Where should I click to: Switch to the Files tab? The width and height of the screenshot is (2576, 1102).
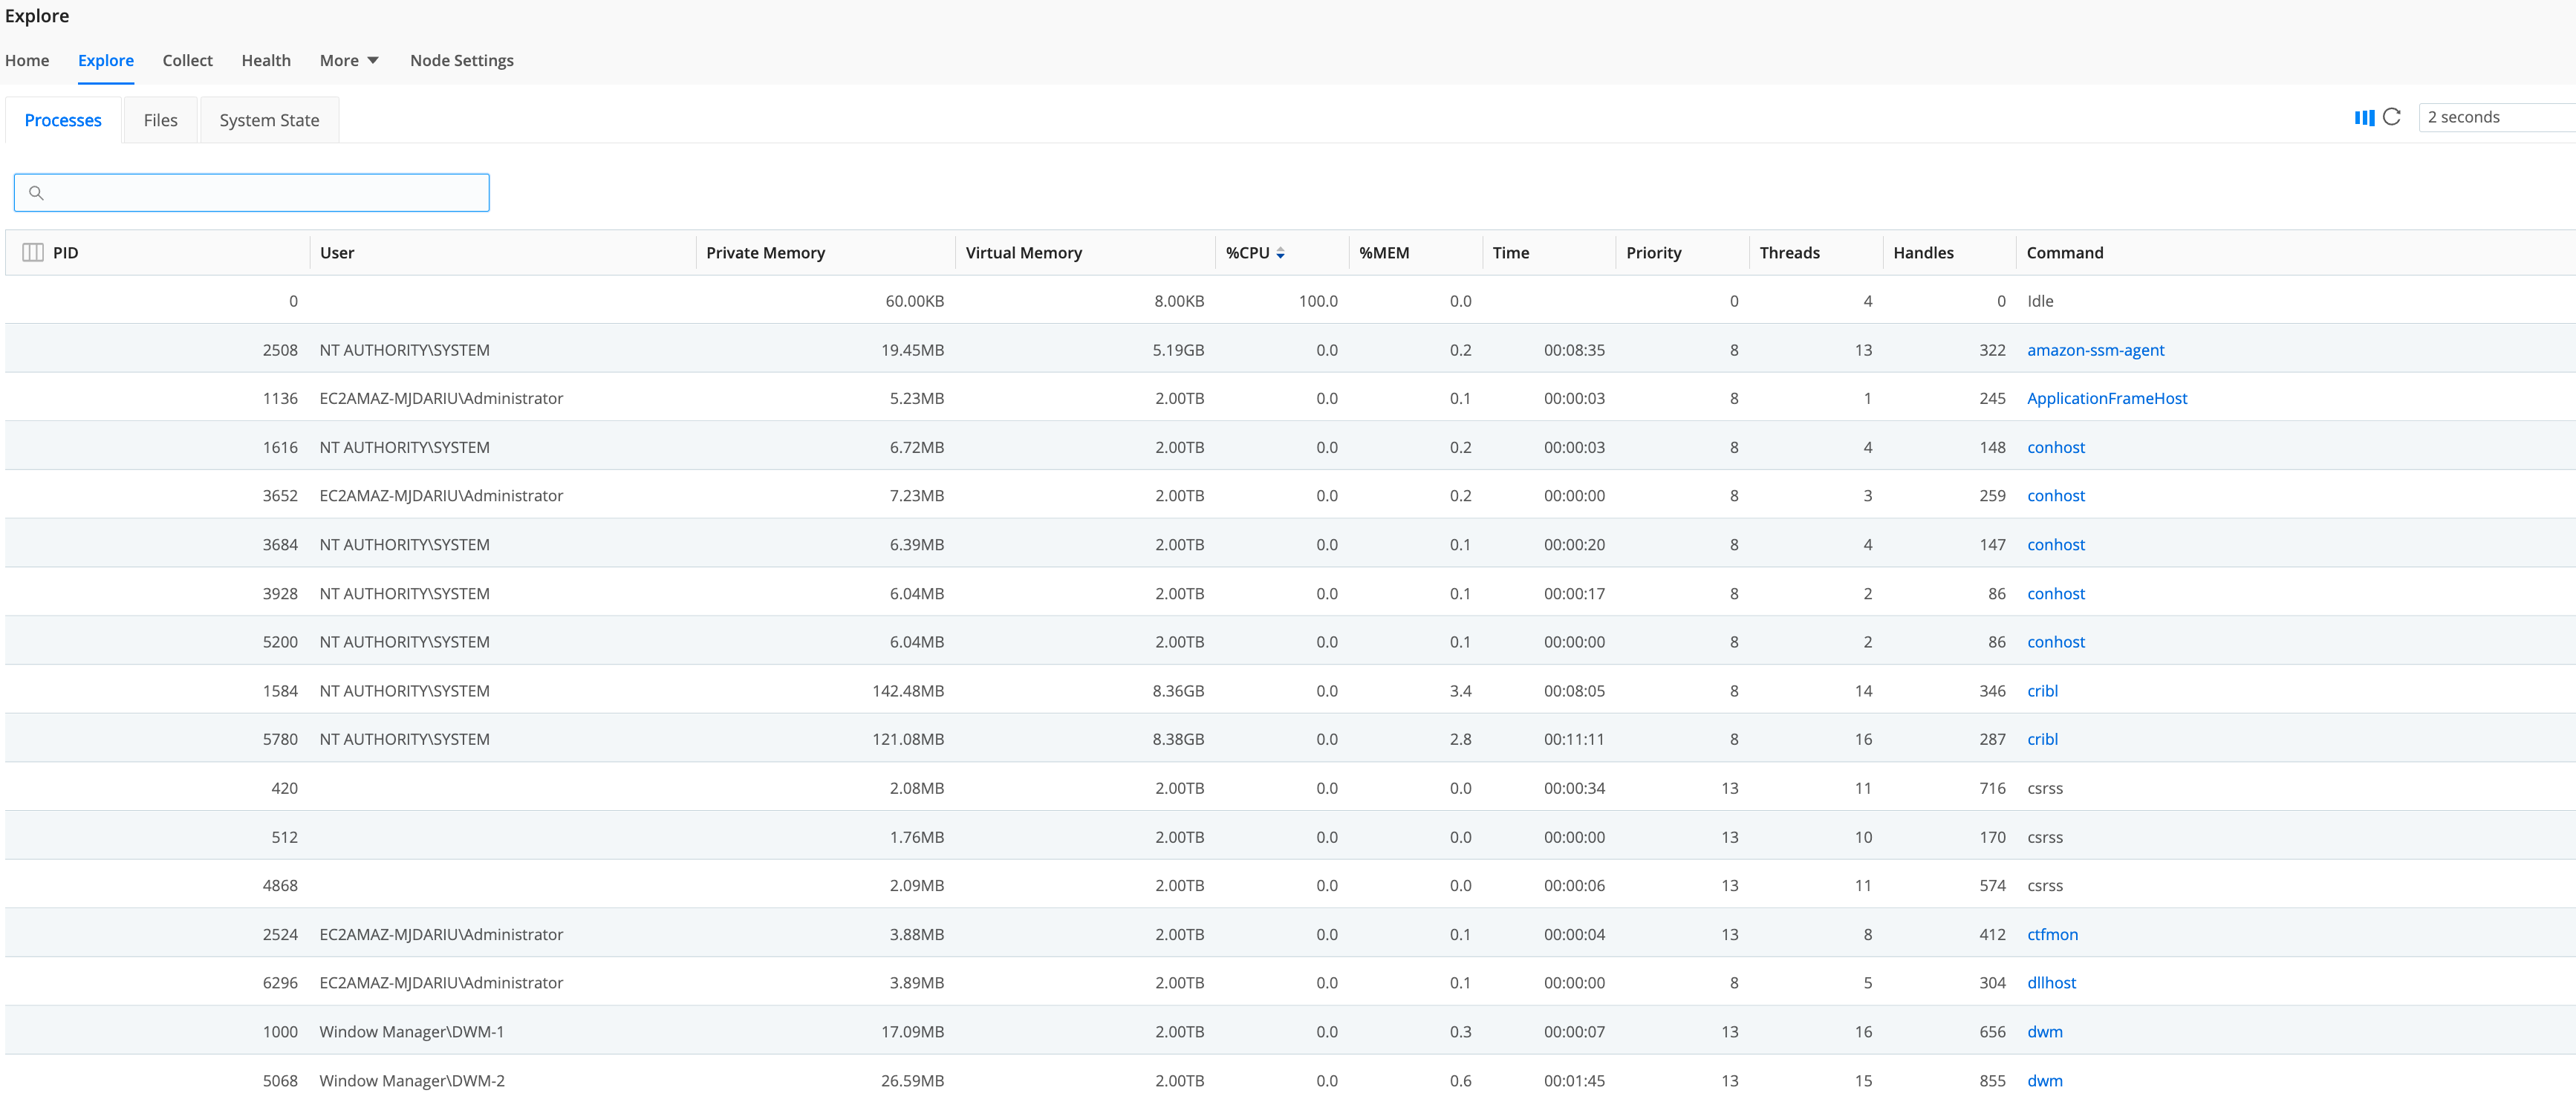(x=160, y=119)
